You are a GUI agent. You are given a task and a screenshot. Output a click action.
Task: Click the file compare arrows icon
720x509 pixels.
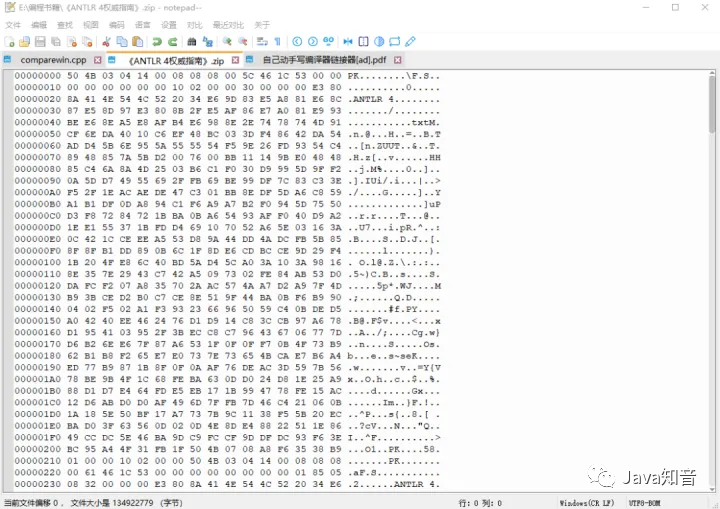[348, 42]
